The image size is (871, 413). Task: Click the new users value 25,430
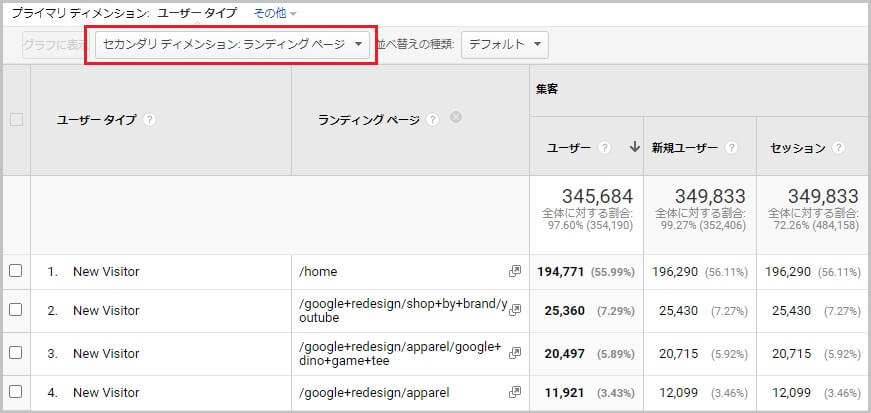tap(678, 311)
